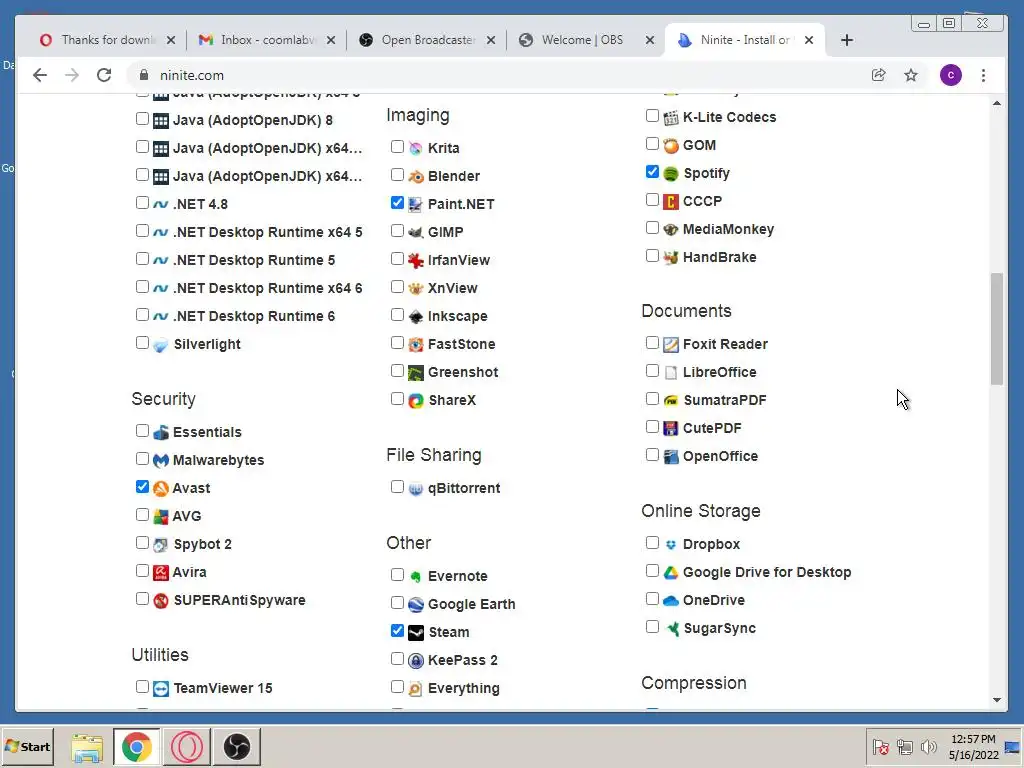The height and width of the screenshot is (768, 1024).
Task: Click the OneDrive cloud icon
Action: [x=671, y=600]
